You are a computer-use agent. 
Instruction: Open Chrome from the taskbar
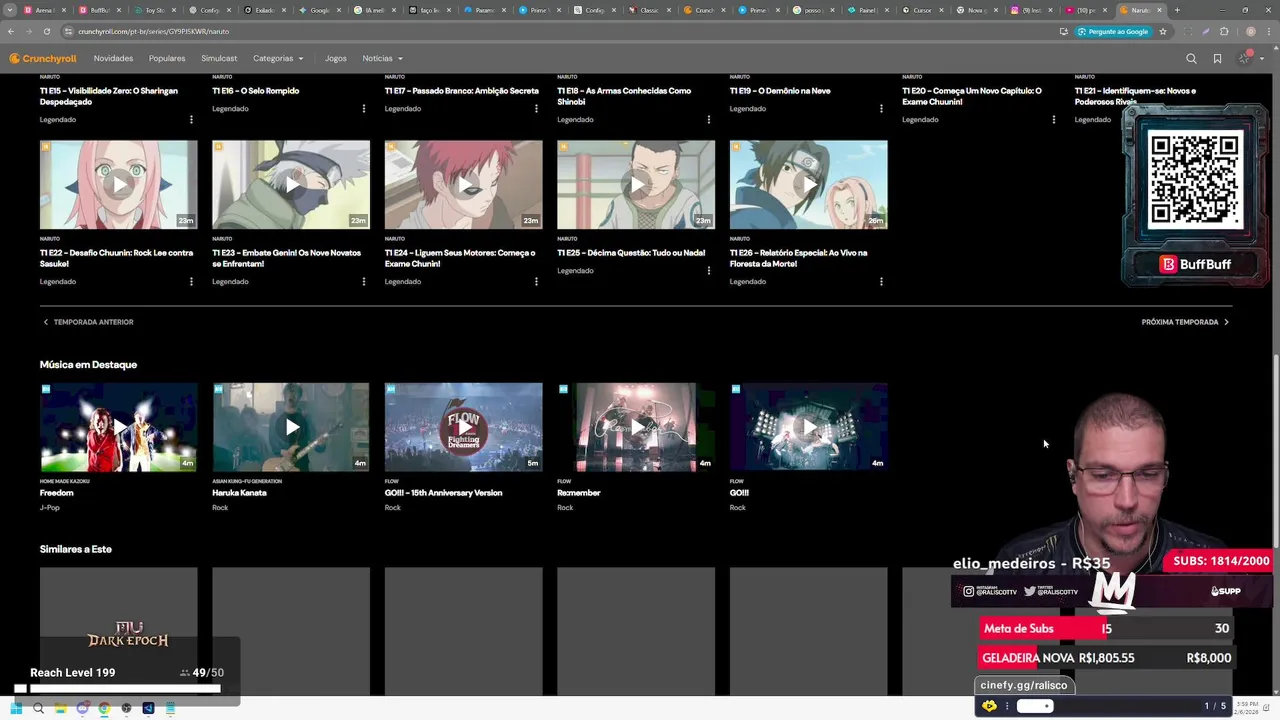coord(104,708)
